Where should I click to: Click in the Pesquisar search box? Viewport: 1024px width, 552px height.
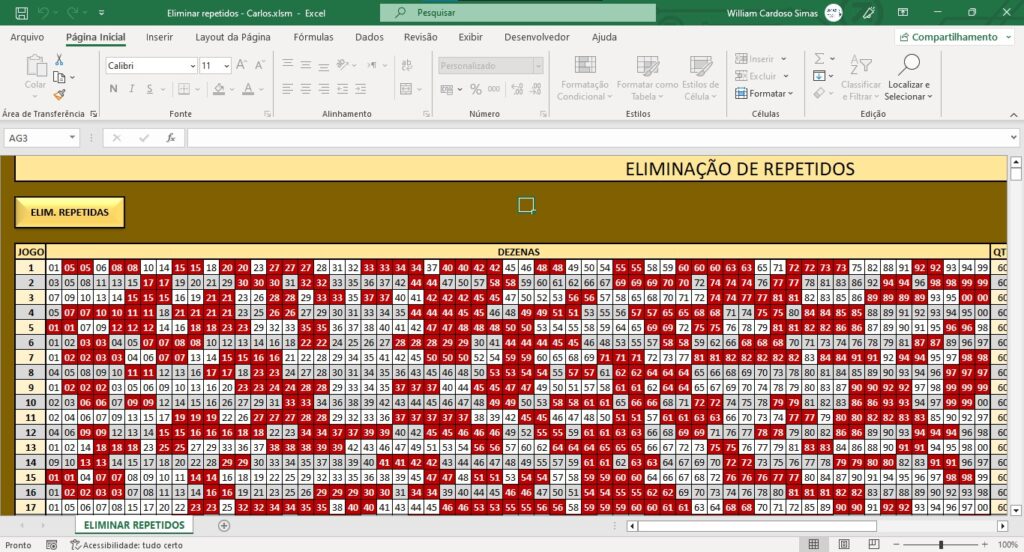pos(518,12)
